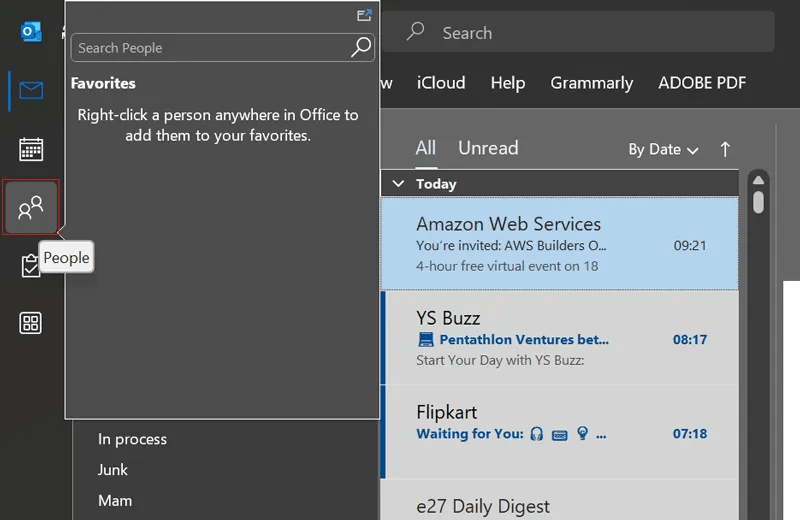Open the Tasks clipboard icon
Image resolution: width=800 pixels, height=520 pixels.
click(30, 267)
